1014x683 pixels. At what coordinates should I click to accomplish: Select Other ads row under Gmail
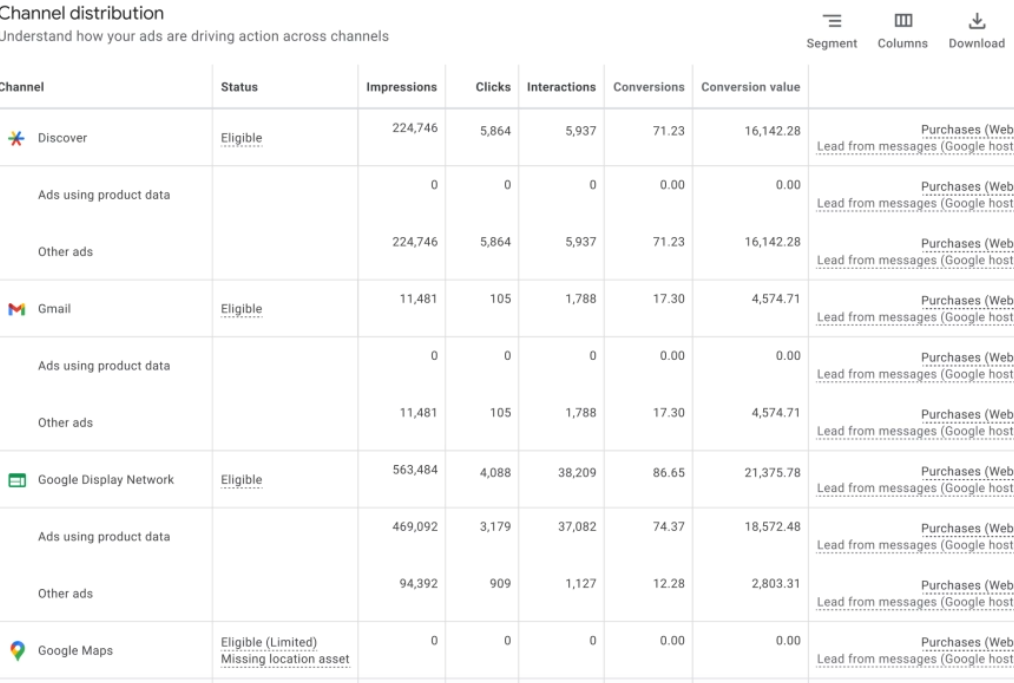[x=65, y=423]
